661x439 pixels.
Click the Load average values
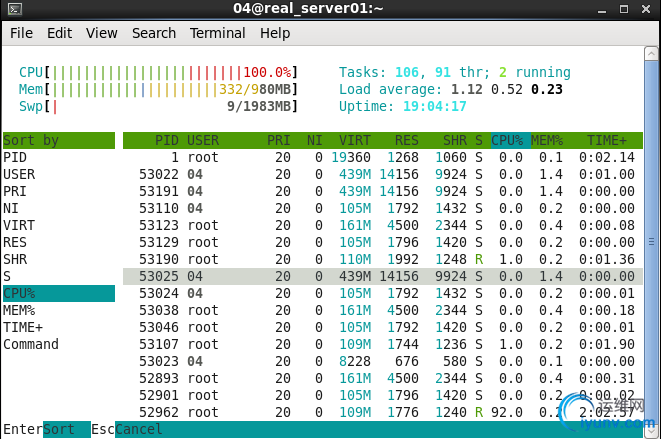pyautogui.click(x=507, y=89)
